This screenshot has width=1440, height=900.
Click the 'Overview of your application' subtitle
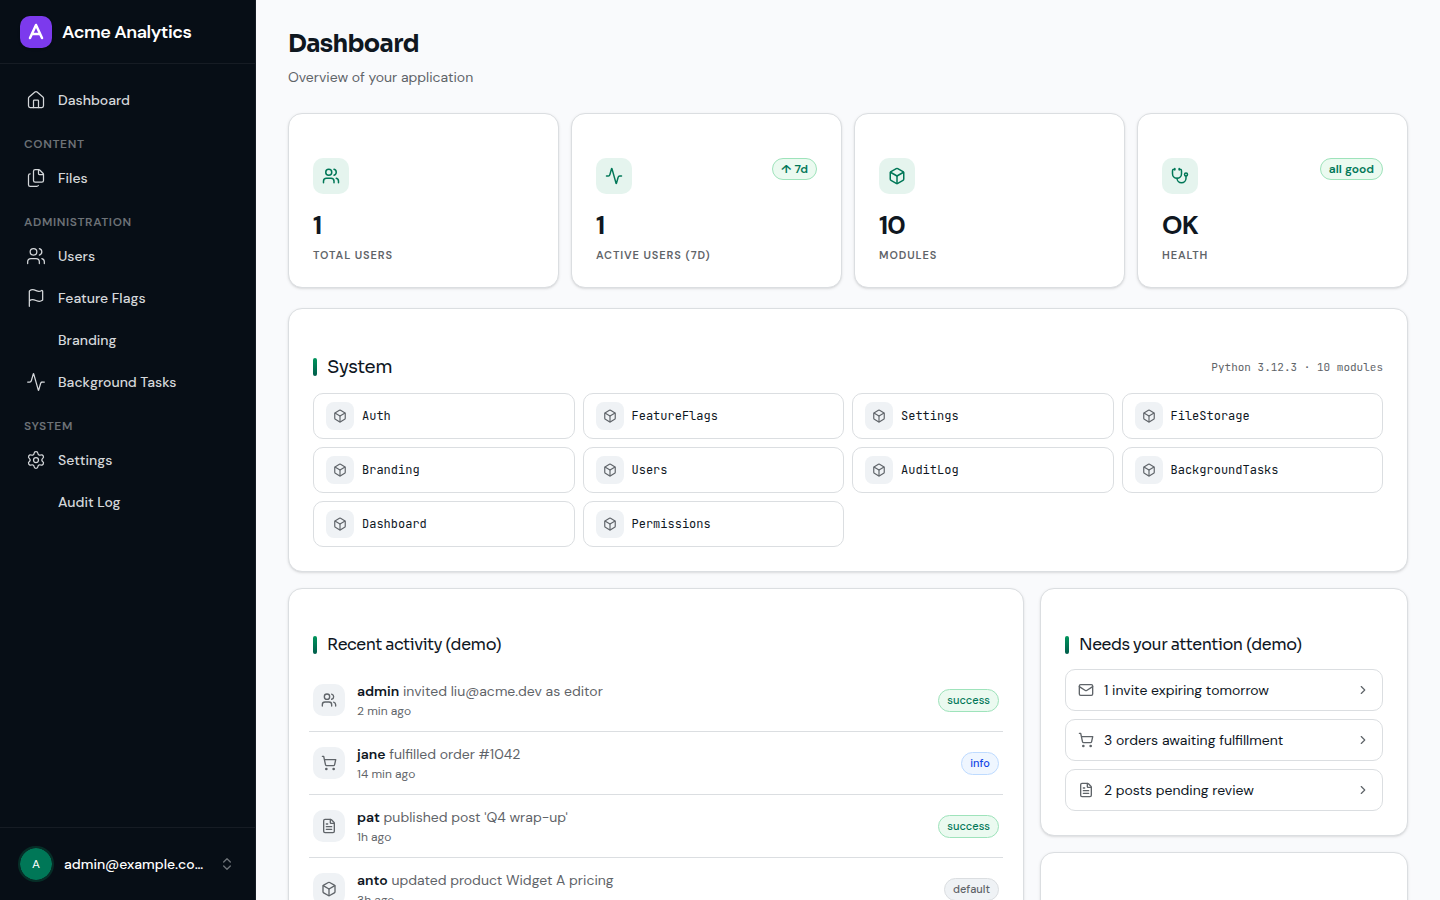coord(381,78)
